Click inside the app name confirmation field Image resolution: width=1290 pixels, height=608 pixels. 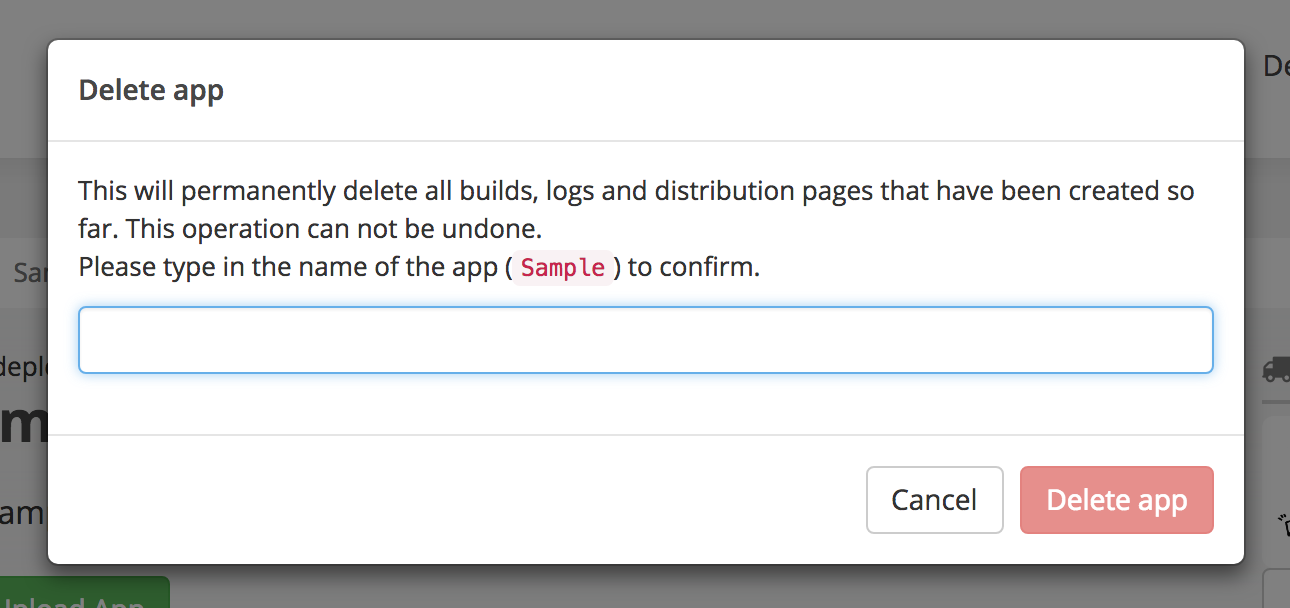pos(645,339)
